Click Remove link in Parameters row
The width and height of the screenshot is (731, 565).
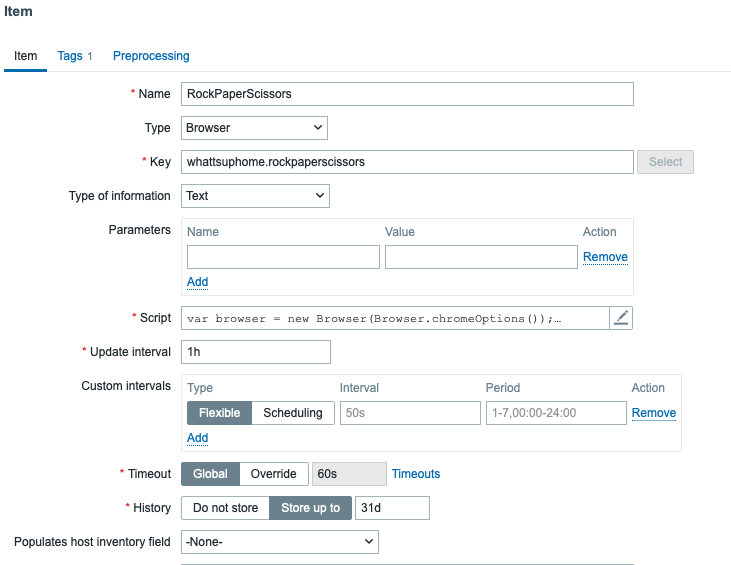[x=605, y=257]
